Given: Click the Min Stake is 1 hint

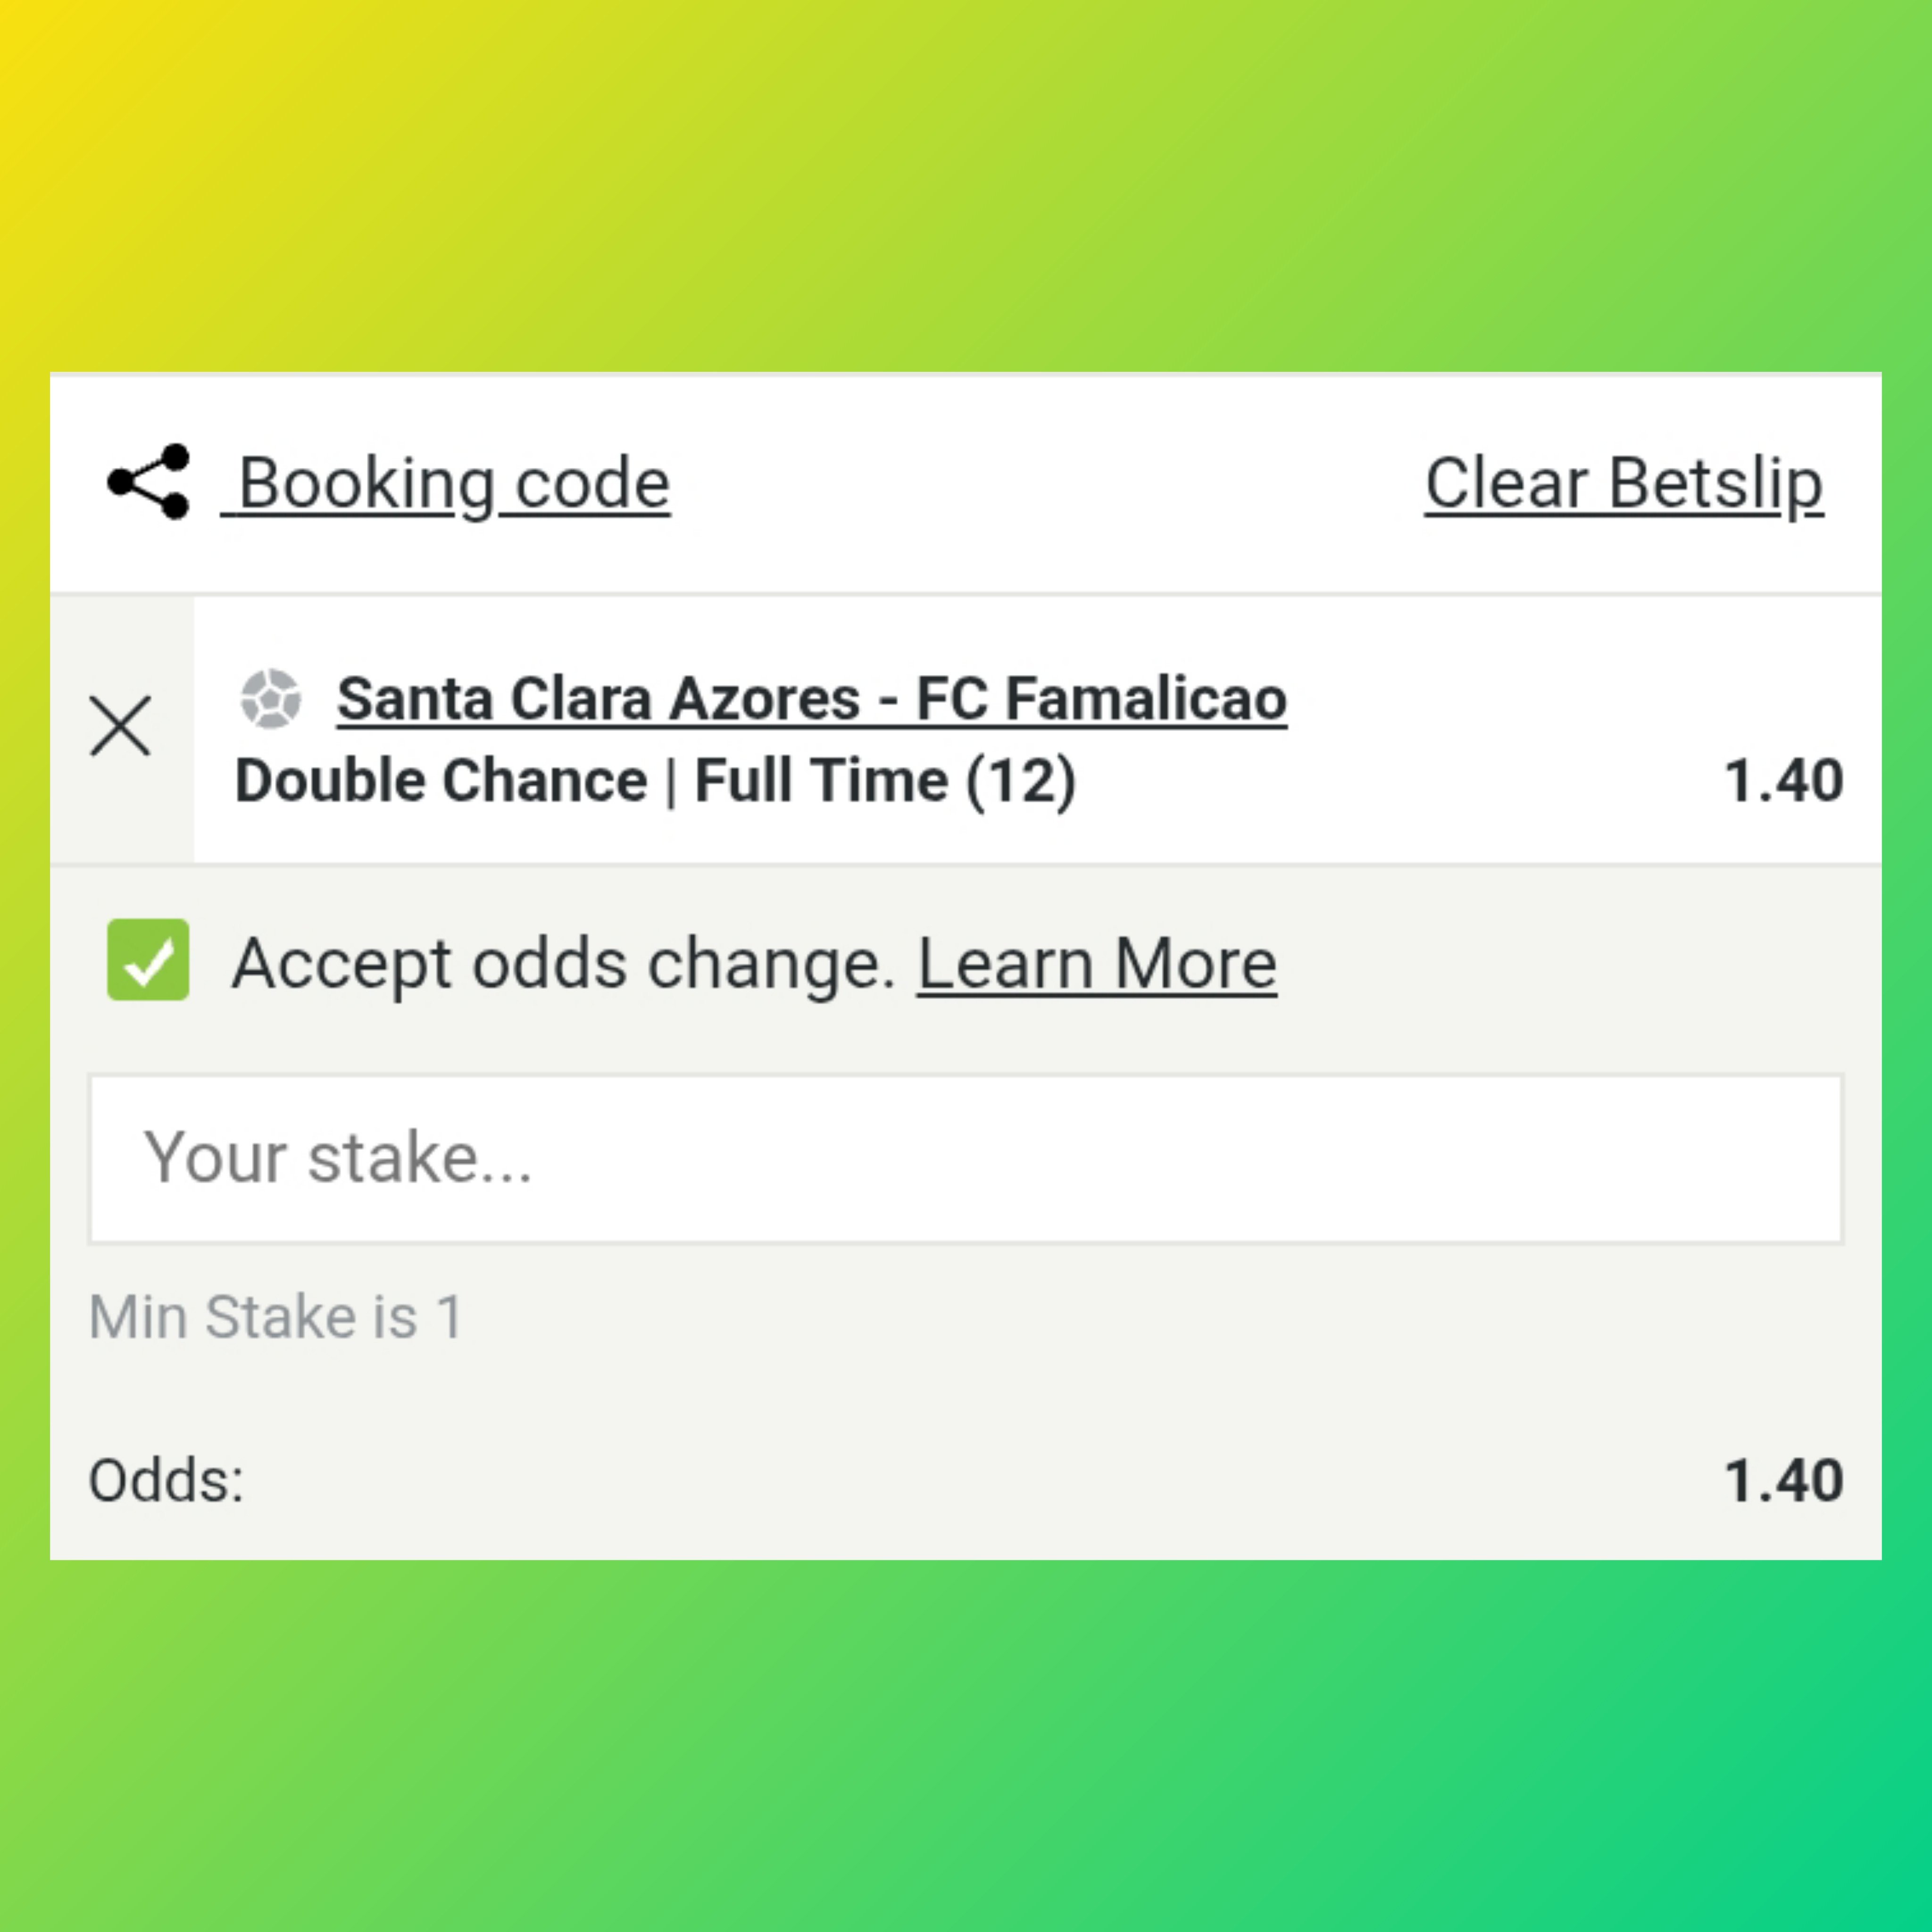Looking at the screenshot, I should (276, 1317).
